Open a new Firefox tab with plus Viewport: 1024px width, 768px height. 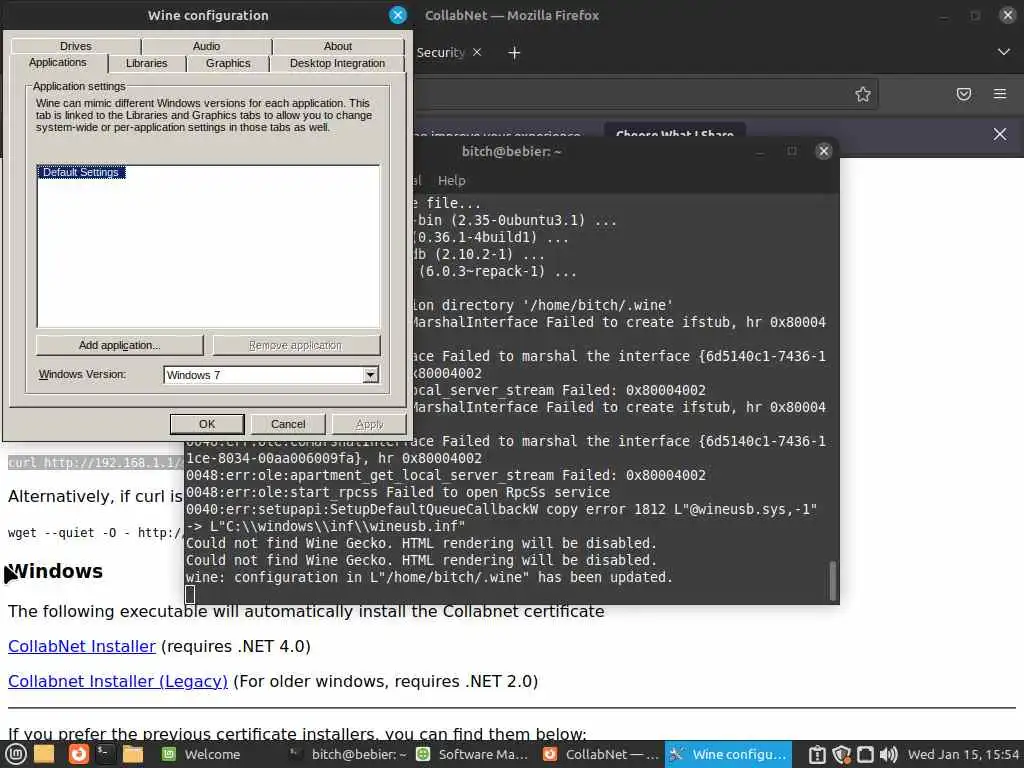tap(514, 53)
